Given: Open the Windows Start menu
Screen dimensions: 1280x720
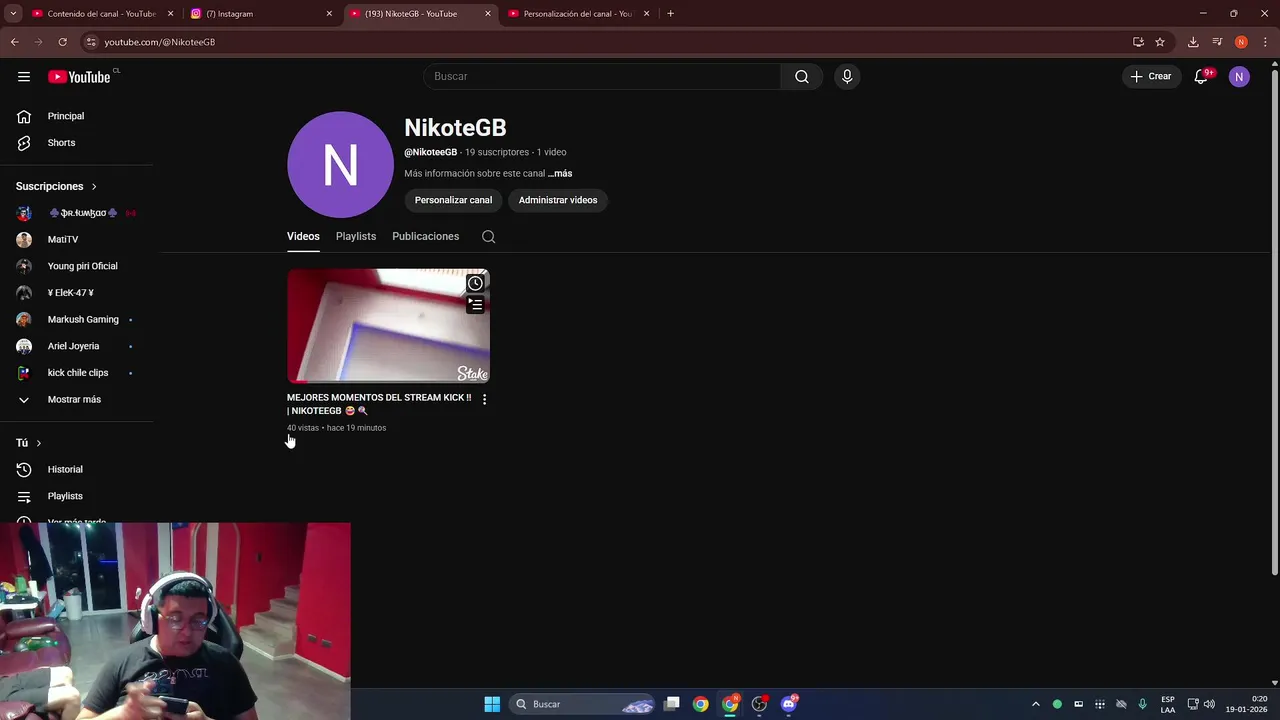Looking at the screenshot, I should [492, 704].
